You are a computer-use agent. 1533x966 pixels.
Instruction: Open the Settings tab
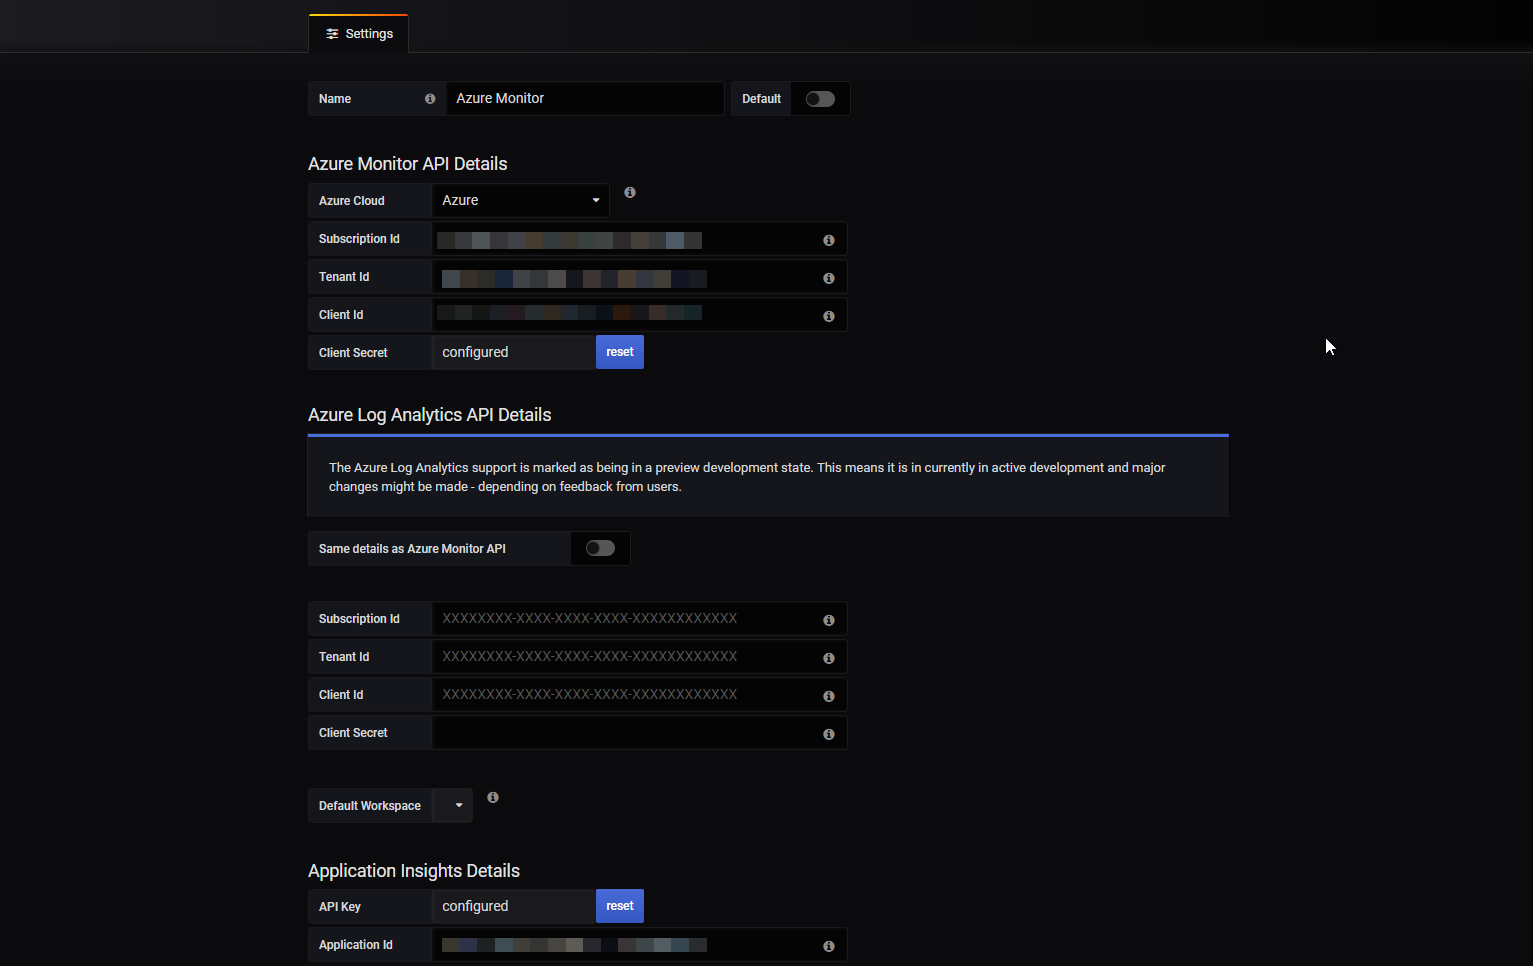click(359, 34)
